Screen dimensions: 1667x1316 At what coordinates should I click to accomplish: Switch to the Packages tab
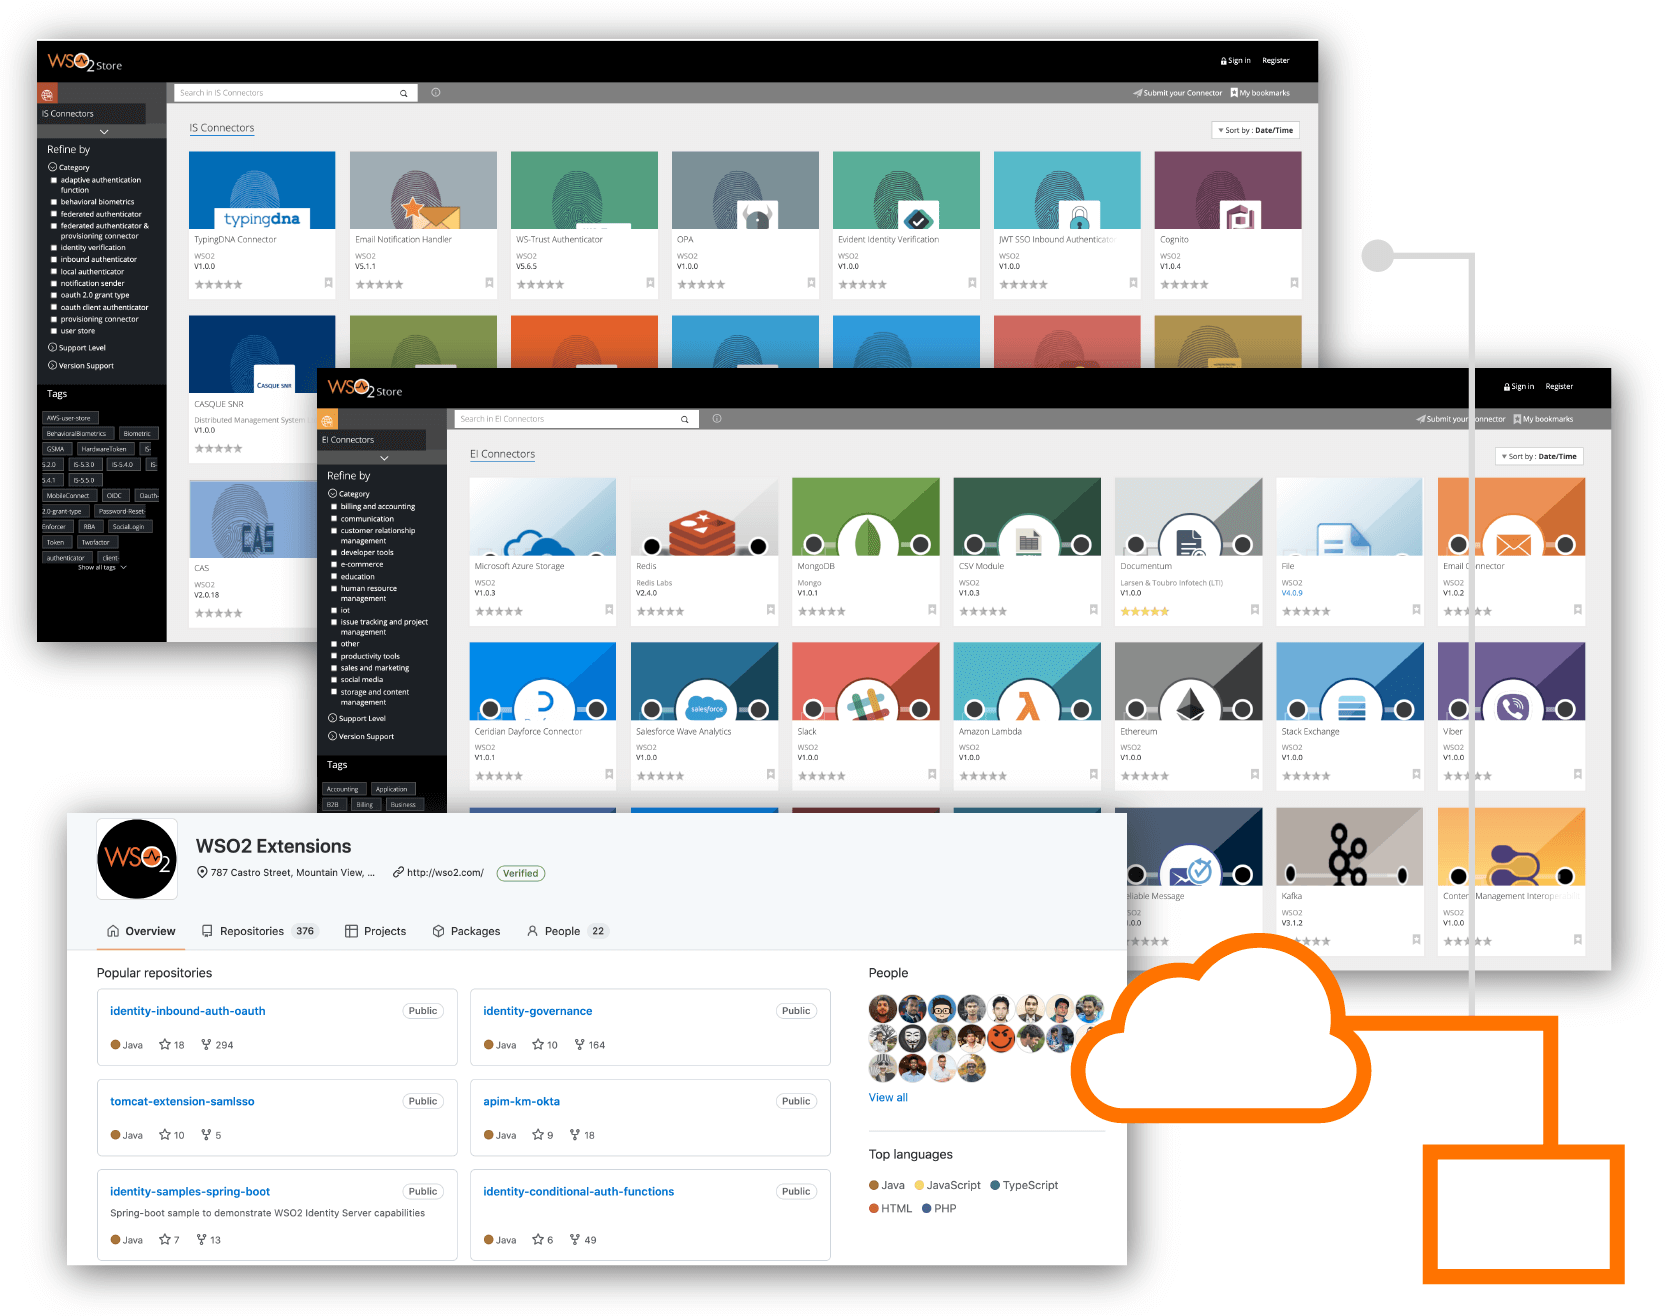tap(466, 931)
